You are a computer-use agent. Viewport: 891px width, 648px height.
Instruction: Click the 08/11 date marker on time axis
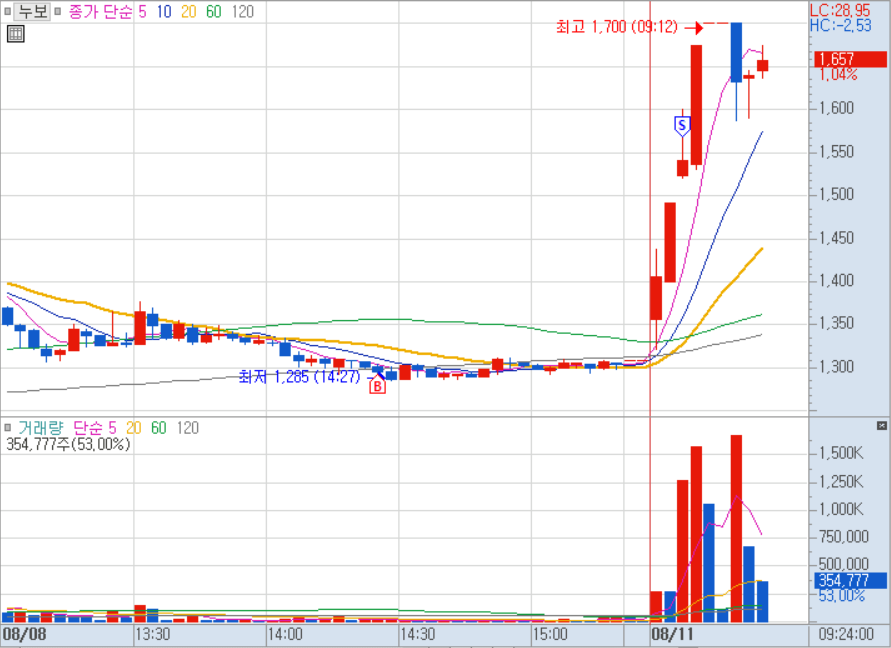point(672,634)
